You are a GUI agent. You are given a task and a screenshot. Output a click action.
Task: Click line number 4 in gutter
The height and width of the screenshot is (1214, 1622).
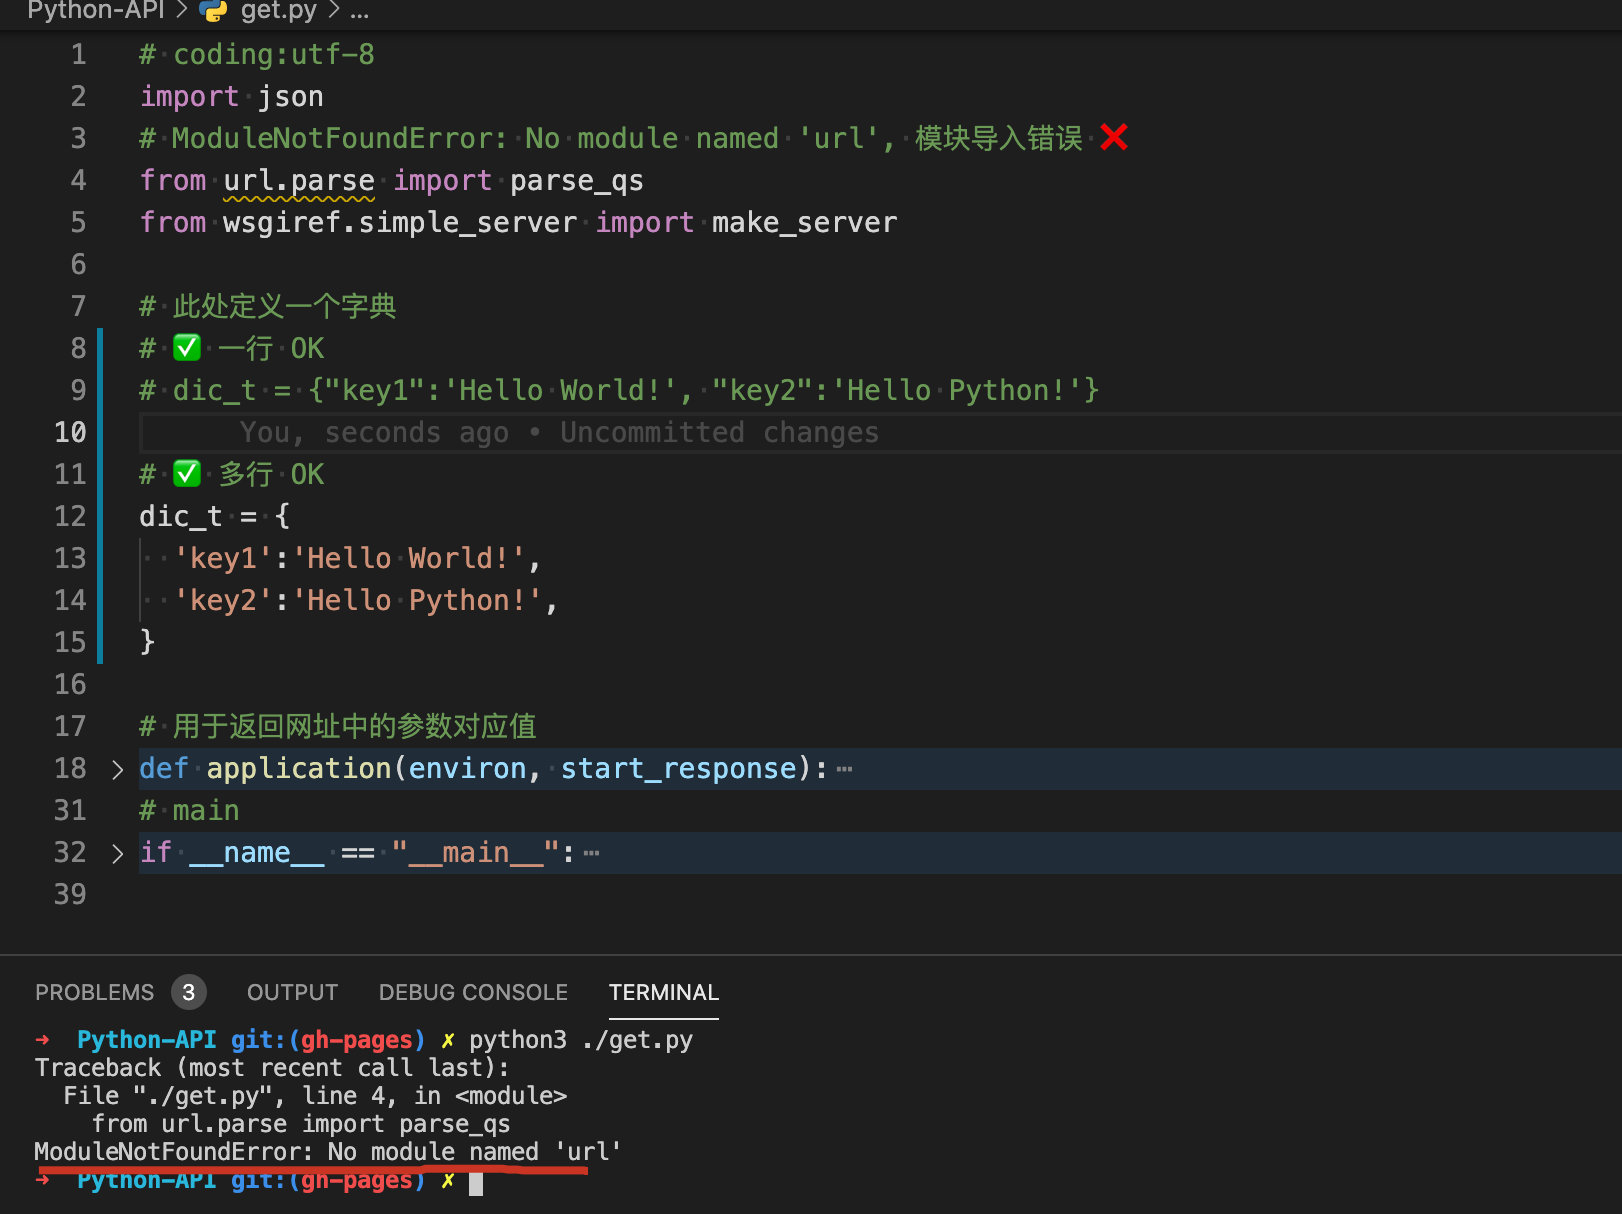tap(78, 180)
